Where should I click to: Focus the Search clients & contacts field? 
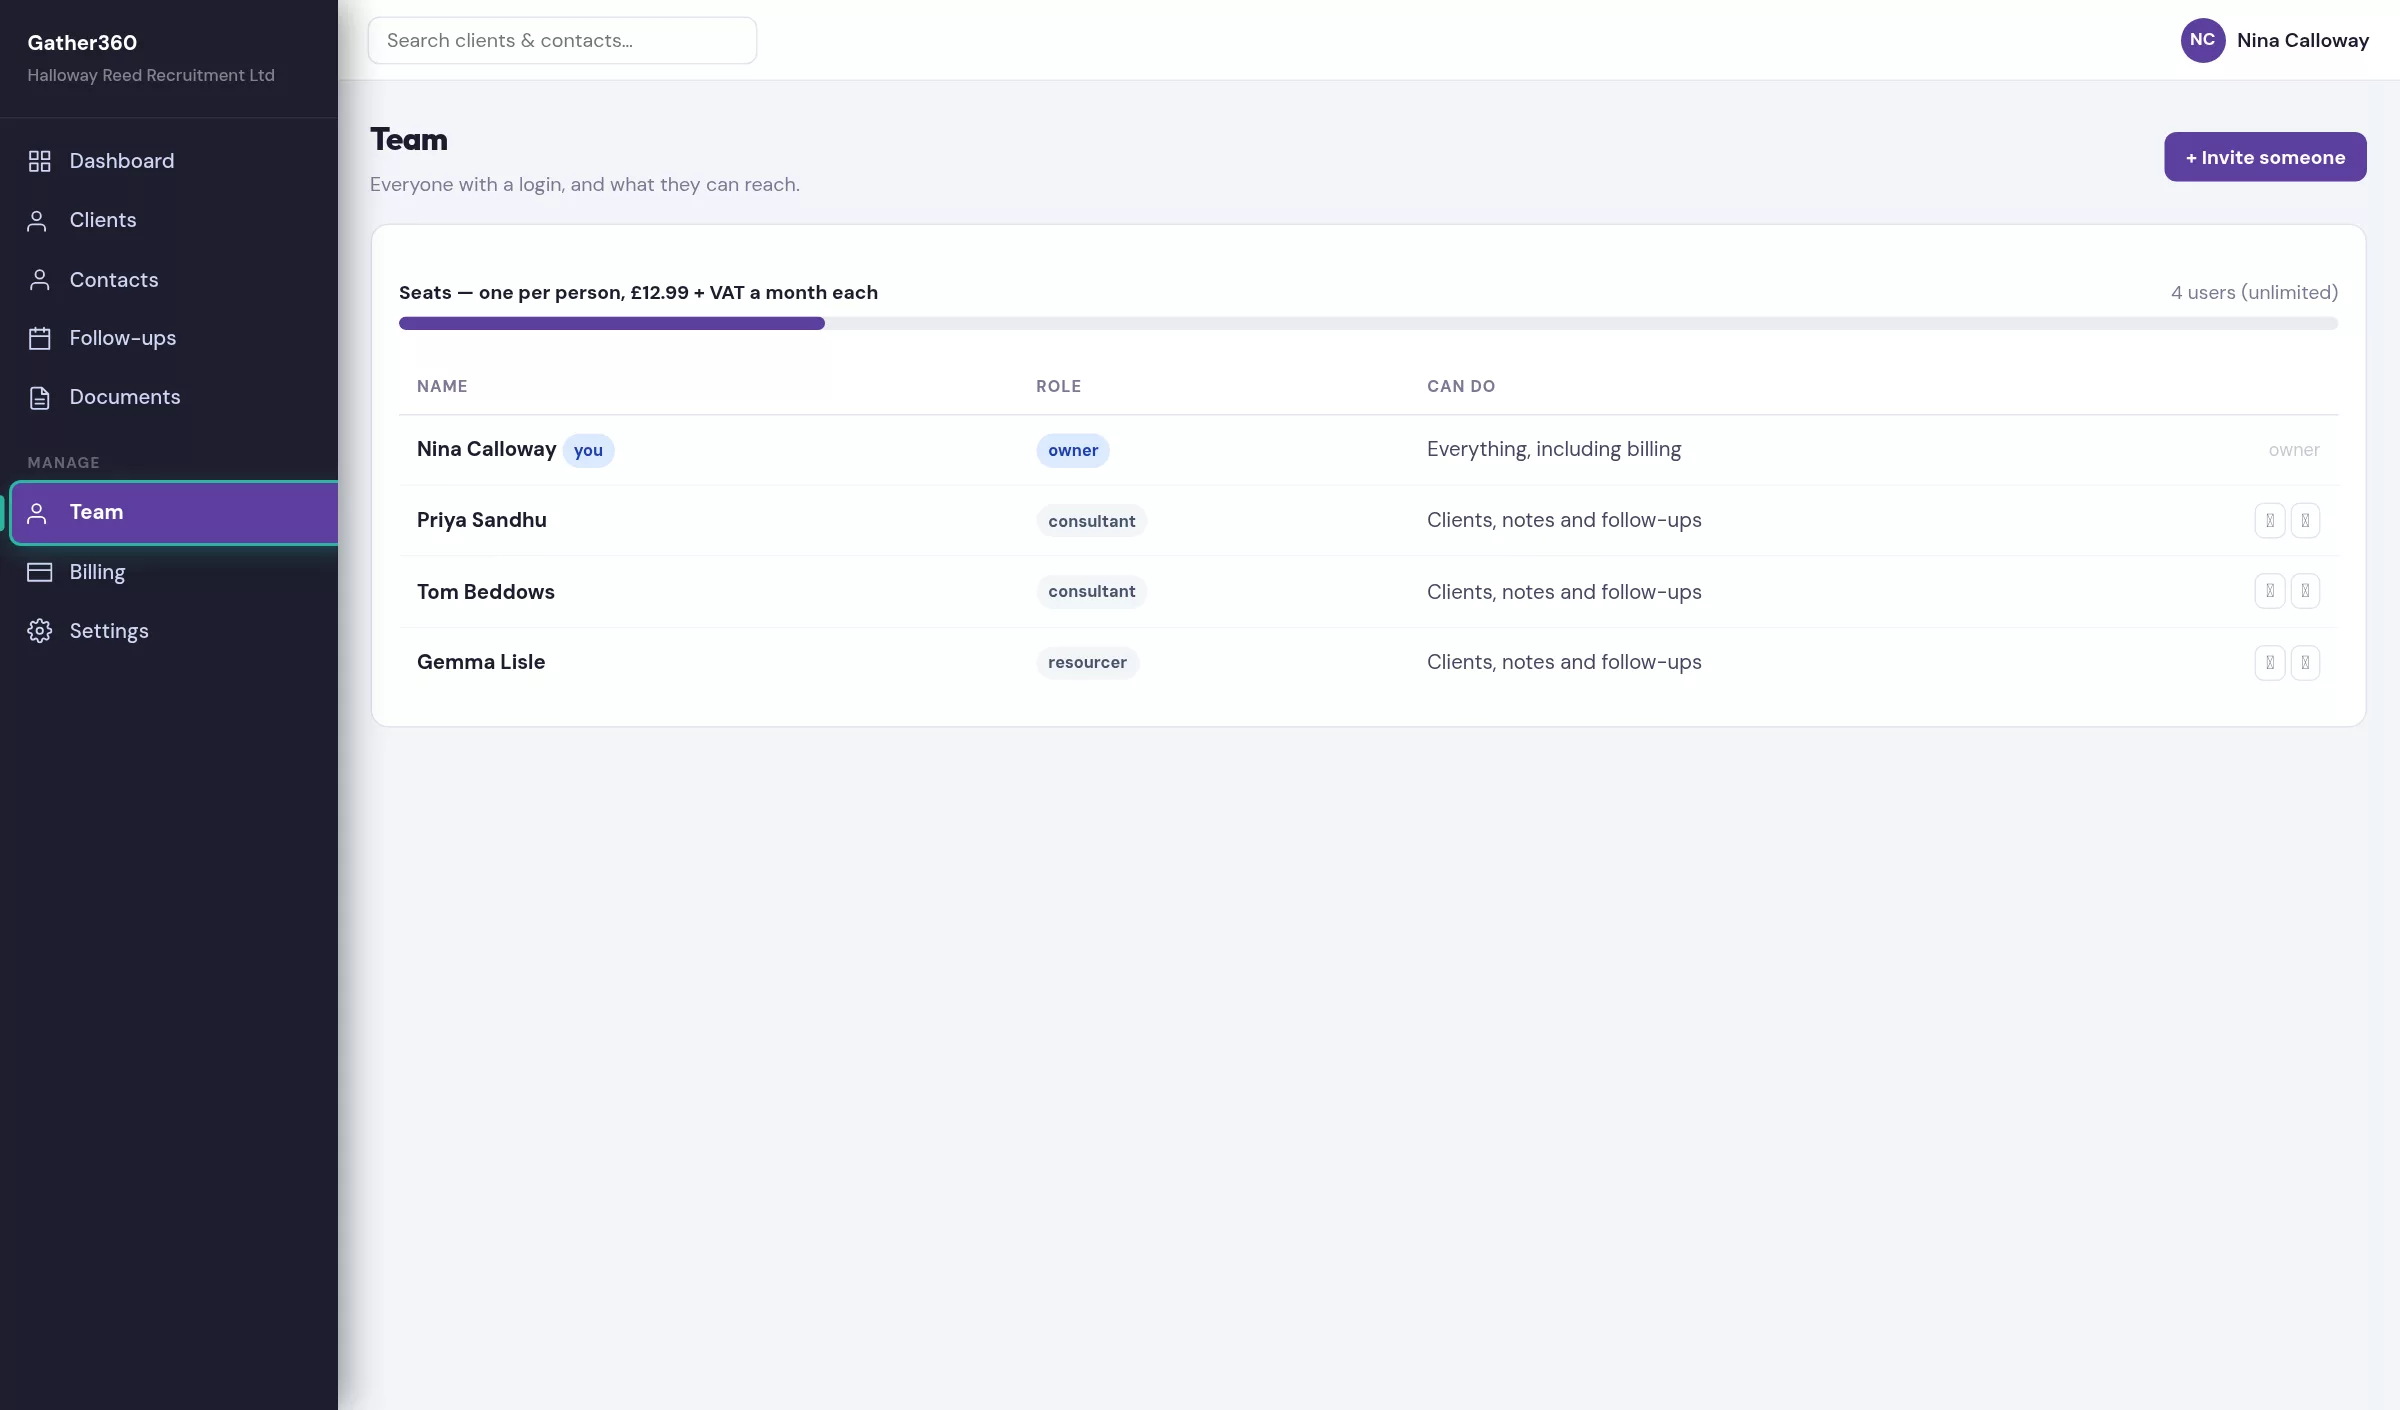tap(562, 40)
